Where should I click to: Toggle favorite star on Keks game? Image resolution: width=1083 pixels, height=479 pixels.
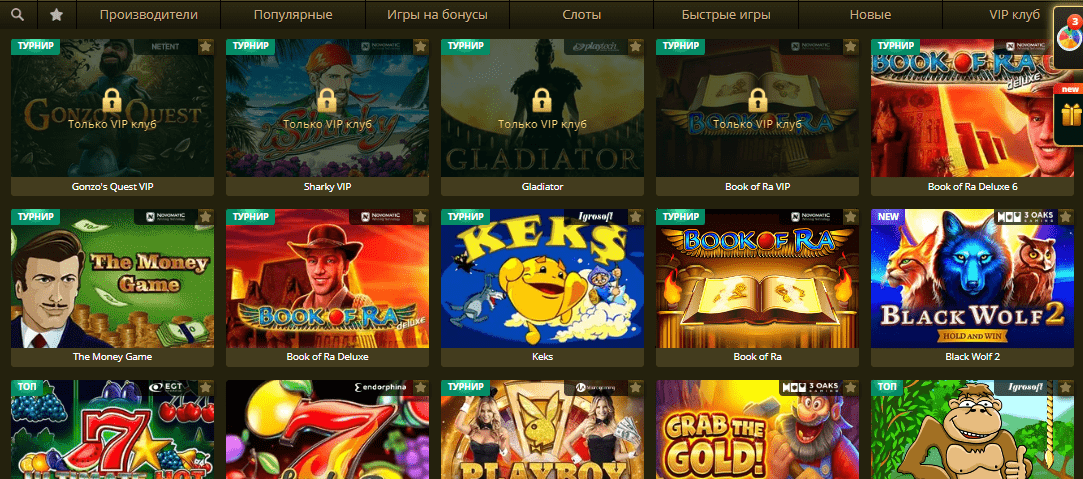click(x=635, y=217)
